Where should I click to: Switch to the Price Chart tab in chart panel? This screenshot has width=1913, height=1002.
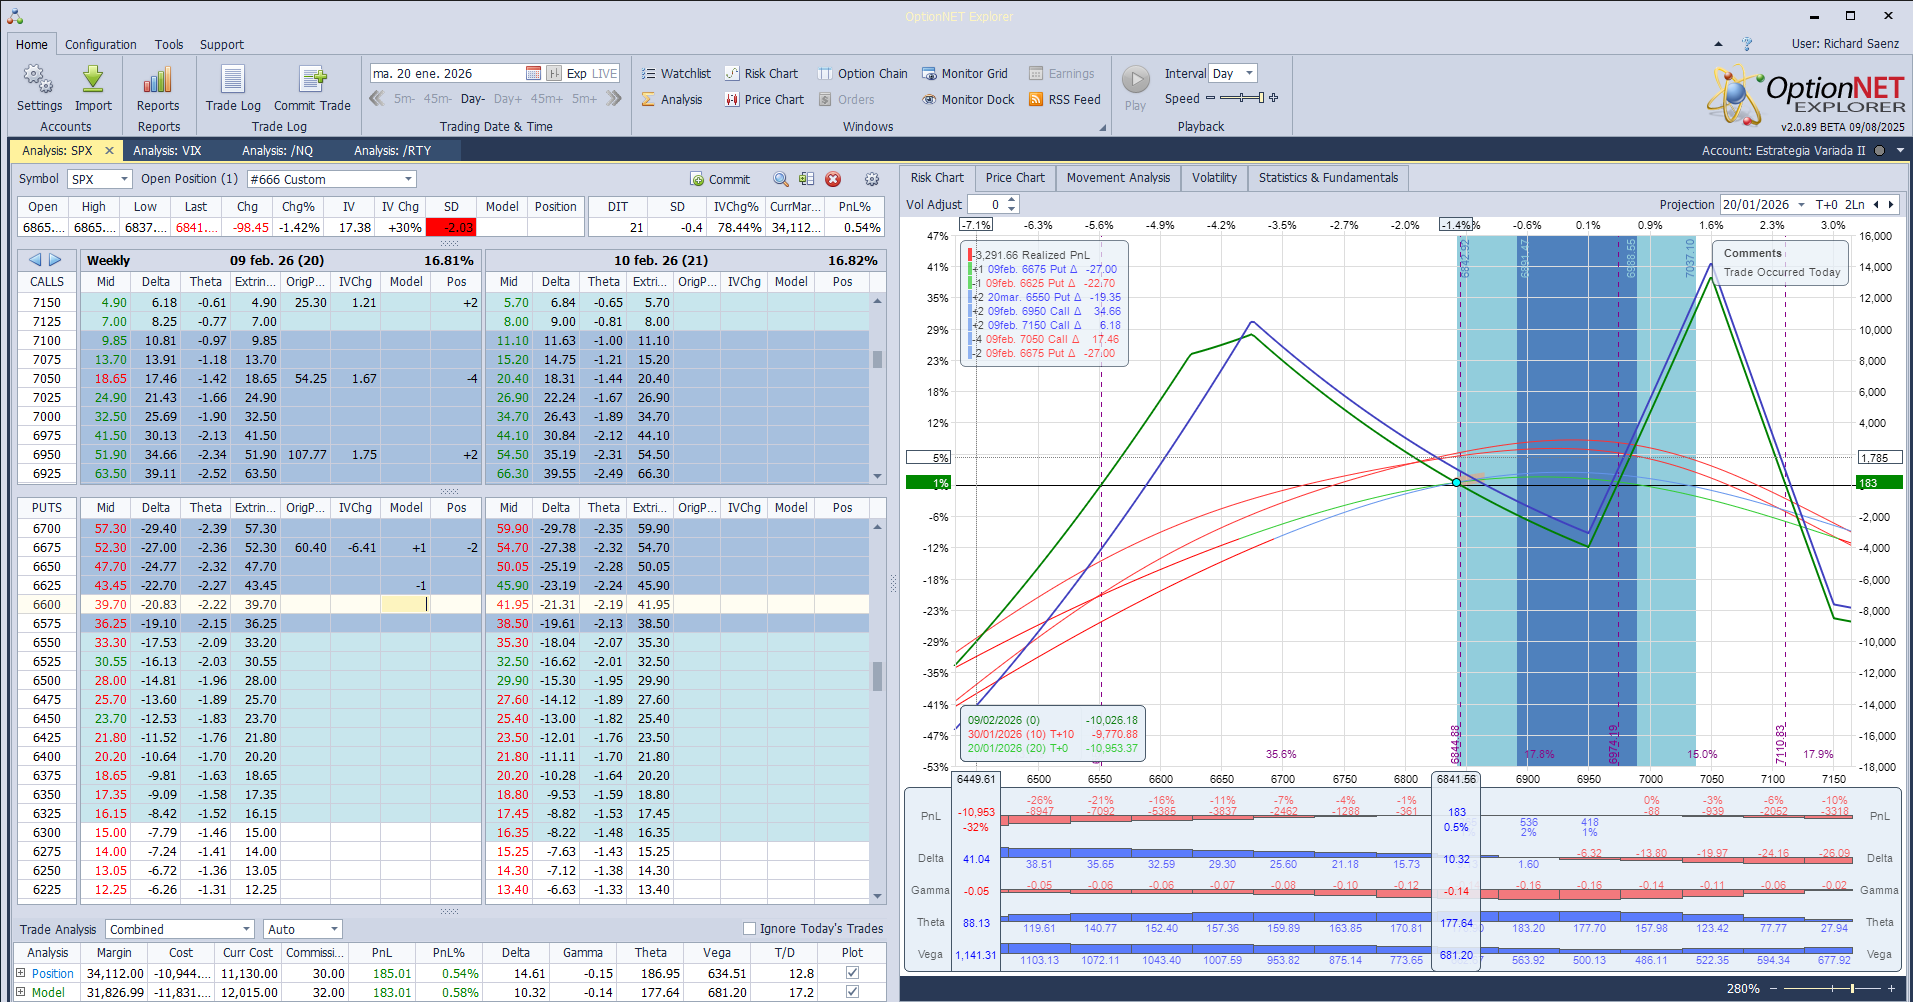point(1015,178)
